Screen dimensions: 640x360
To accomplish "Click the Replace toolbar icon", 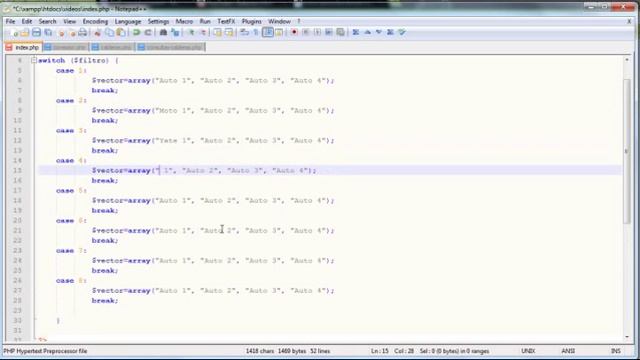I will pos(175,33).
